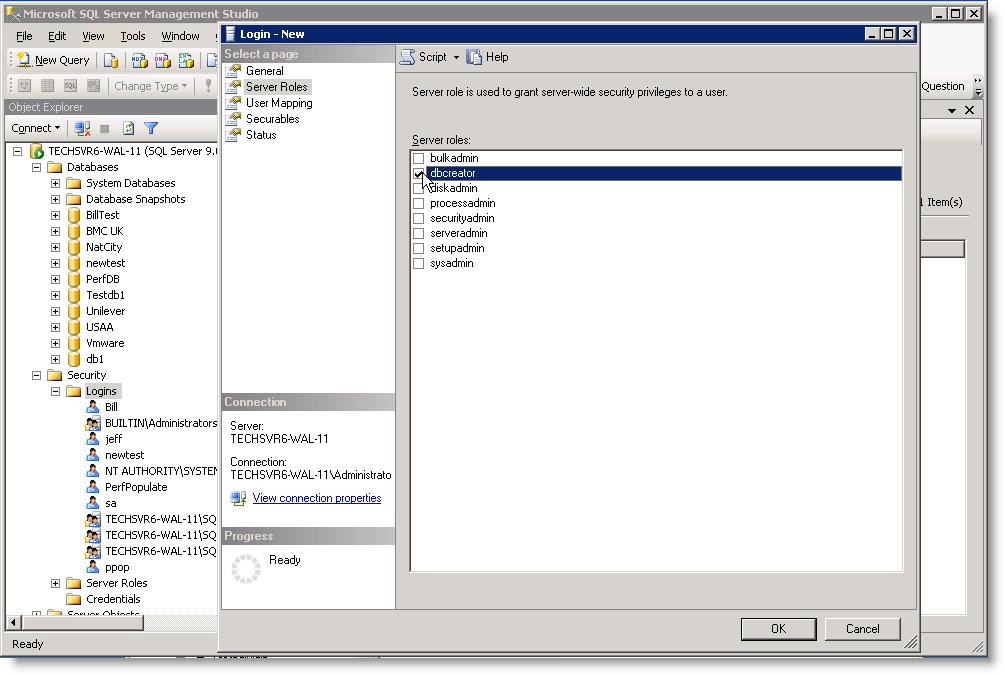1004x674 pixels.
Task: Open the Change Type dropdown
Action: (150, 86)
